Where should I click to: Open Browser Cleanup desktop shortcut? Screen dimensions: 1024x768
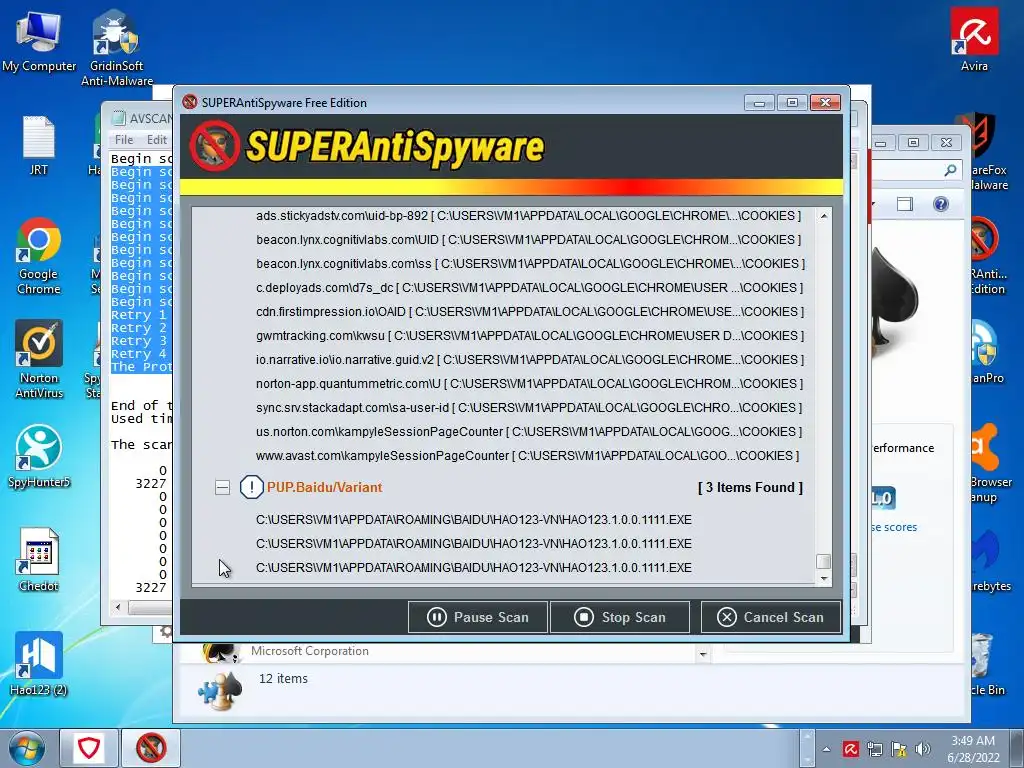pos(989,464)
